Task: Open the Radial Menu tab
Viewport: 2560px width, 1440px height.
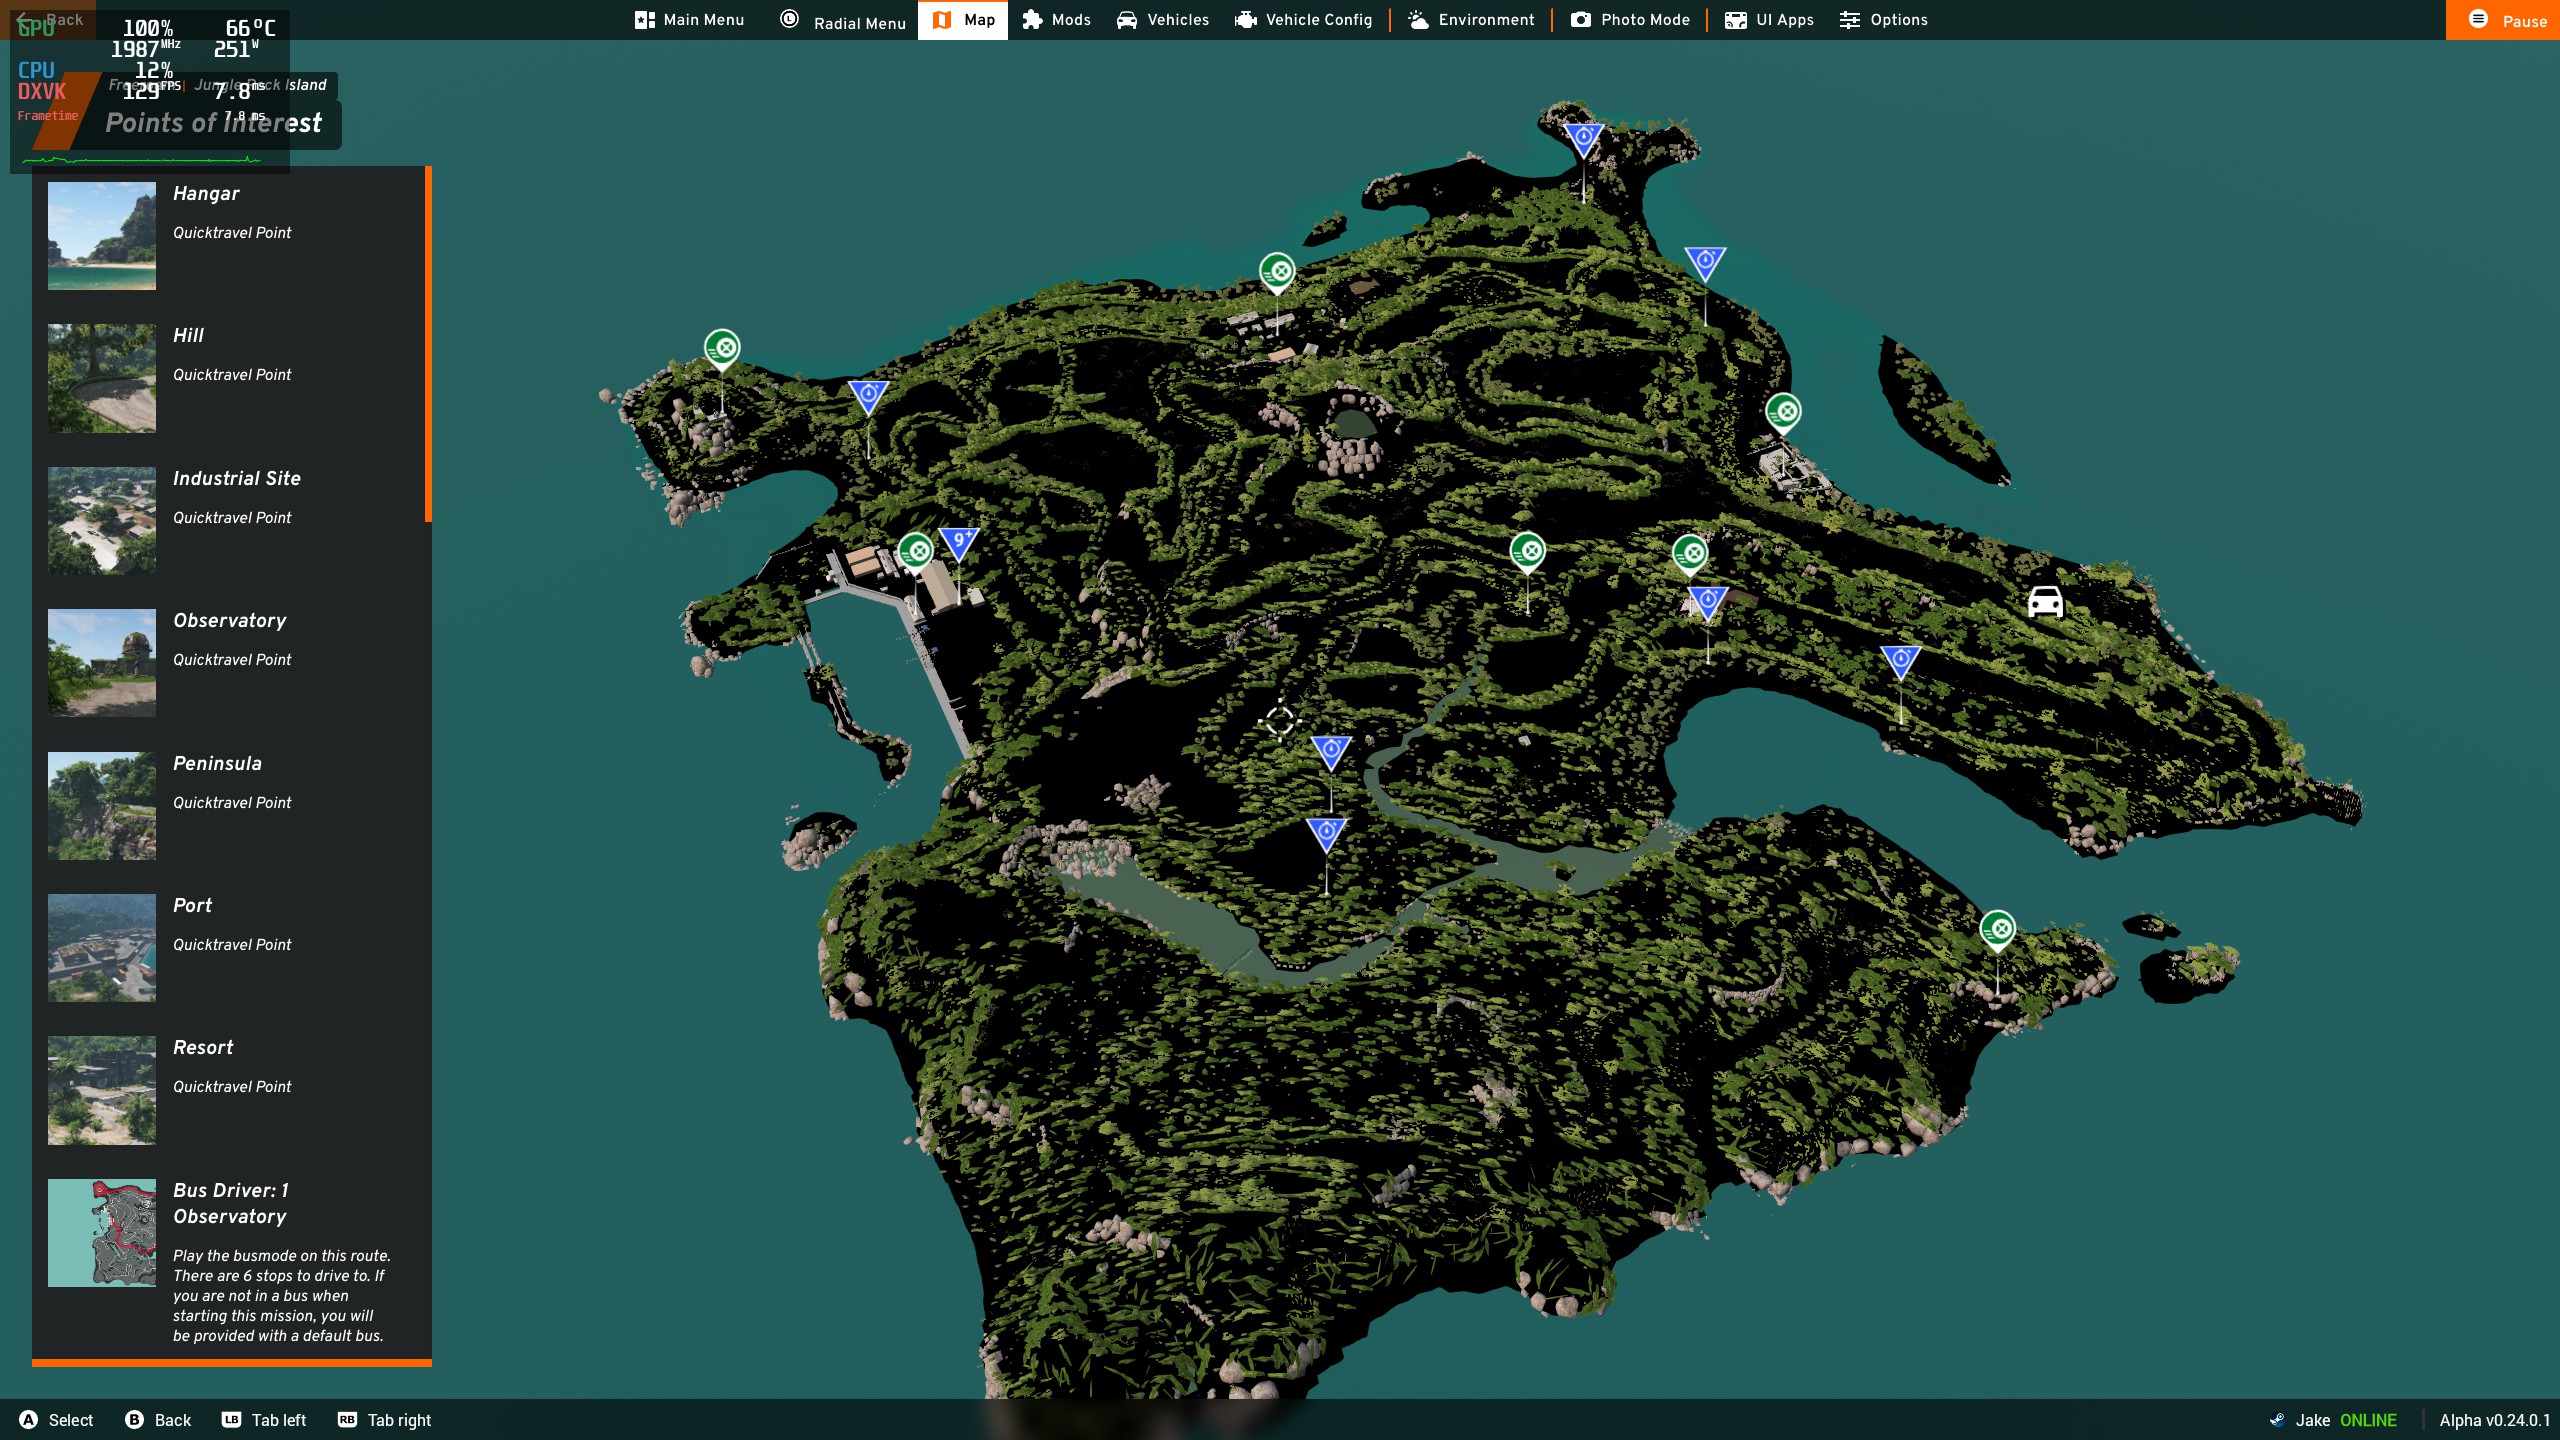Action: click(x=842, y=20)
